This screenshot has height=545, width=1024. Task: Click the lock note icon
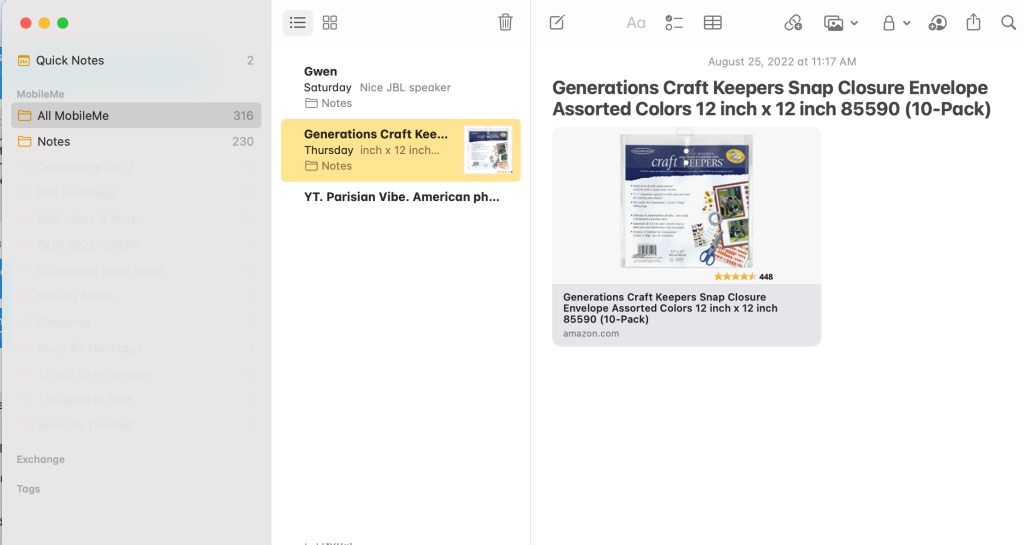pyautogui.click(x=889, y=23)
